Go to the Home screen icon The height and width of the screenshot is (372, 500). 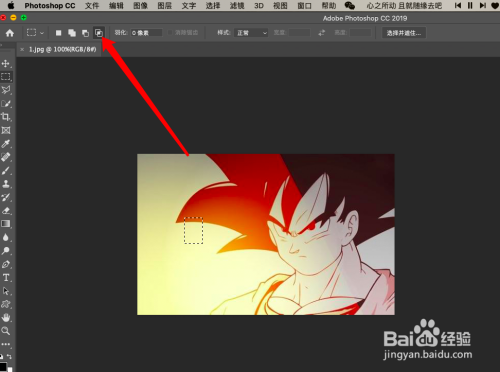(x=10, y=33)
